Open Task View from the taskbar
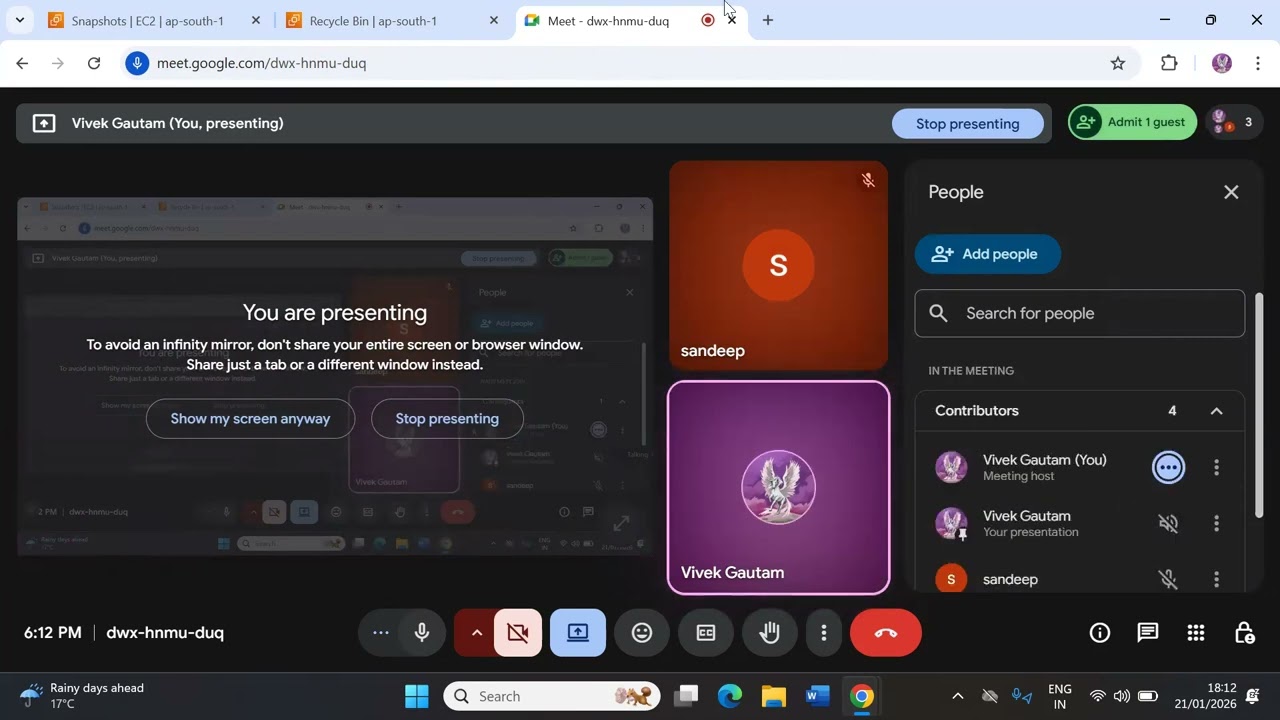Screen dimensions: 1280x720 pyautogui.click(x=686, y=696)
